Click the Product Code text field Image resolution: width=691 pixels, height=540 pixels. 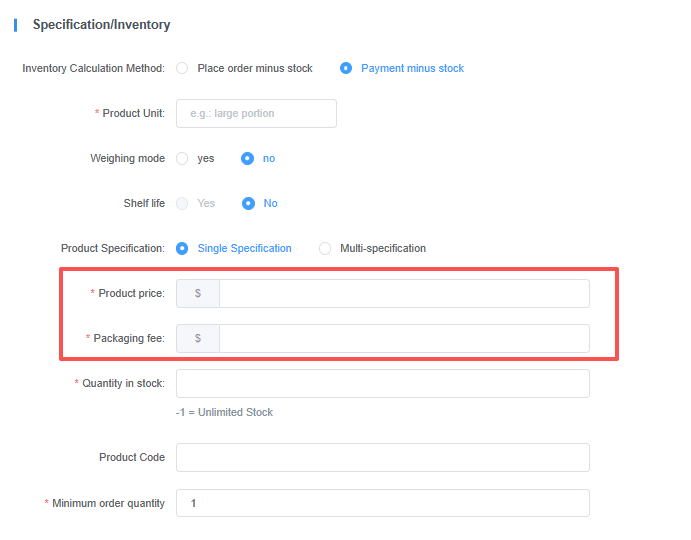tap(382, 458)
